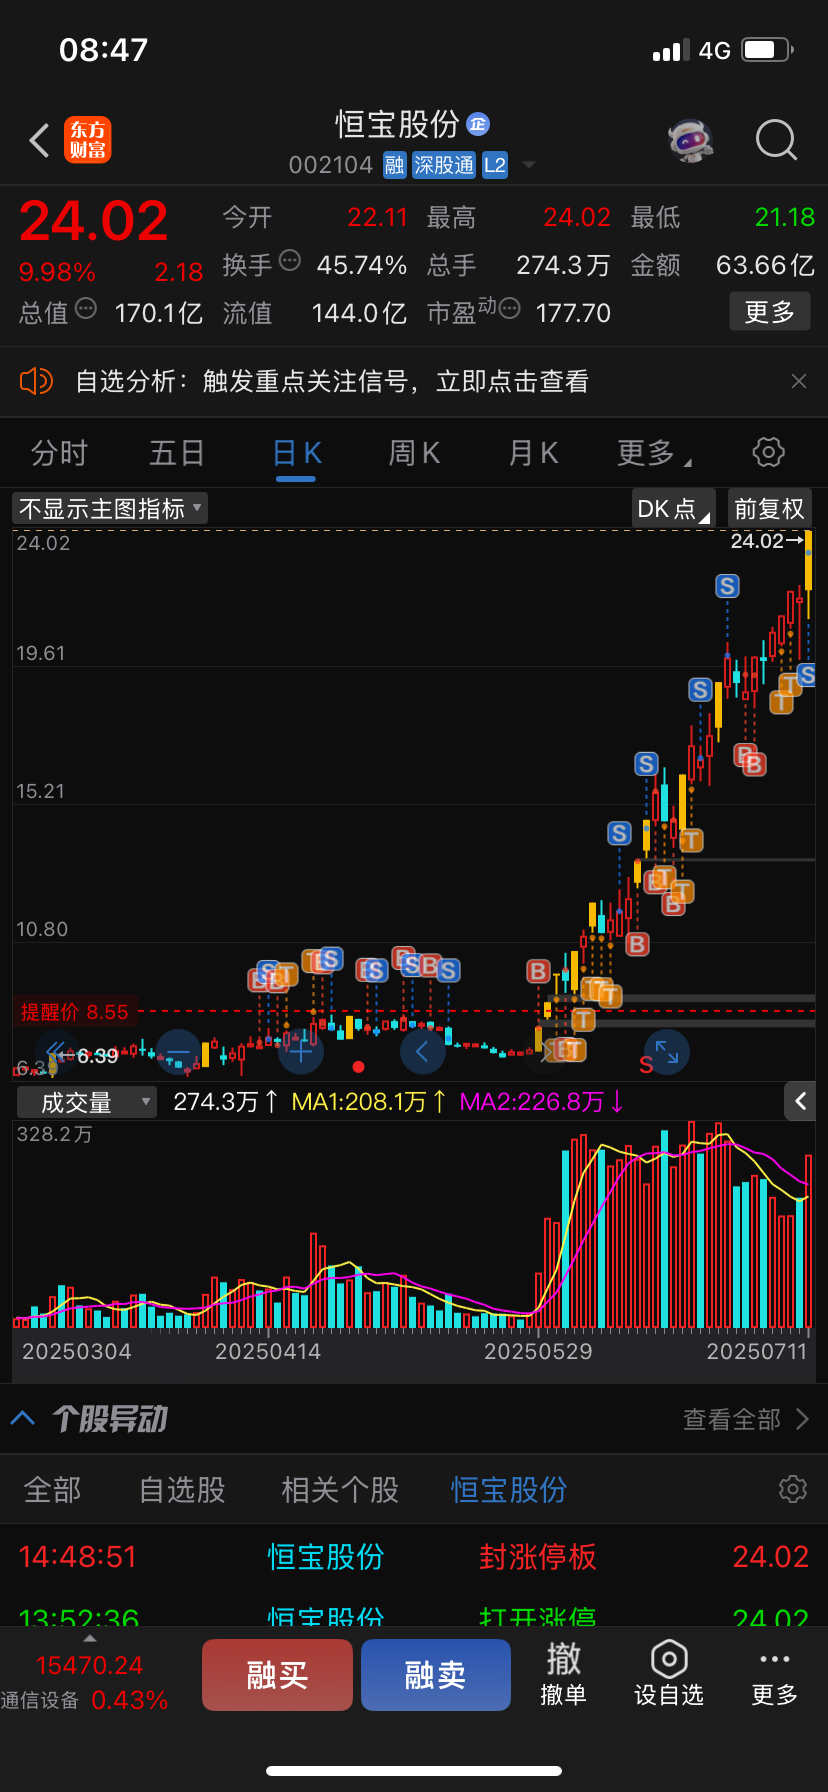
Task: Tap the fullscreen expand chart icon
Action: point(667,1052)
